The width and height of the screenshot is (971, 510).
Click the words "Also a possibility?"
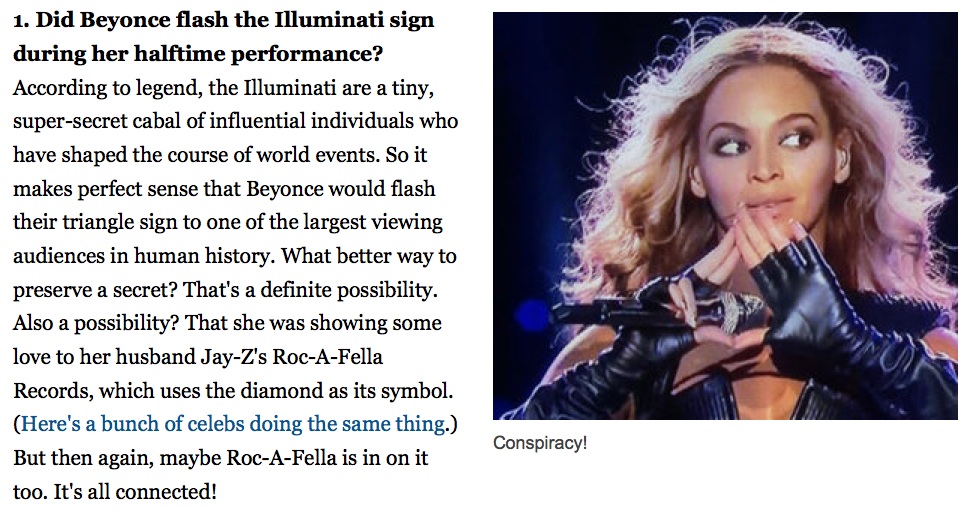[x=95, y=323]
